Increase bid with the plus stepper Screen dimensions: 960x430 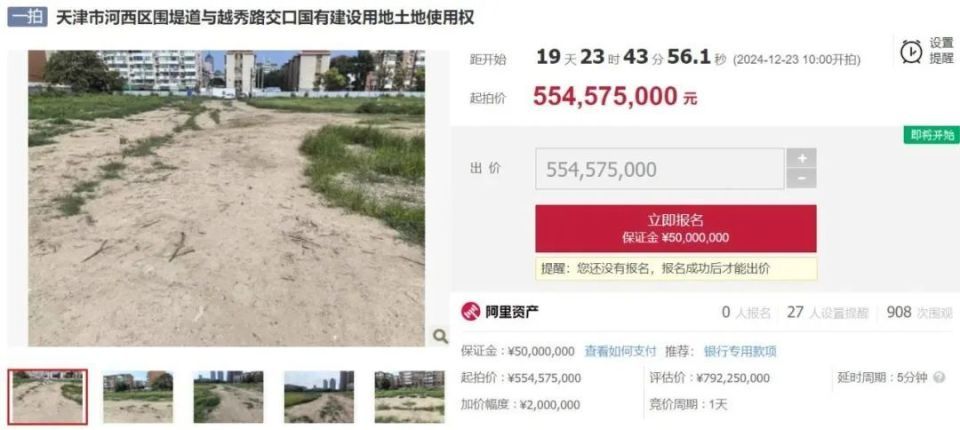click(x=802, y=158)
